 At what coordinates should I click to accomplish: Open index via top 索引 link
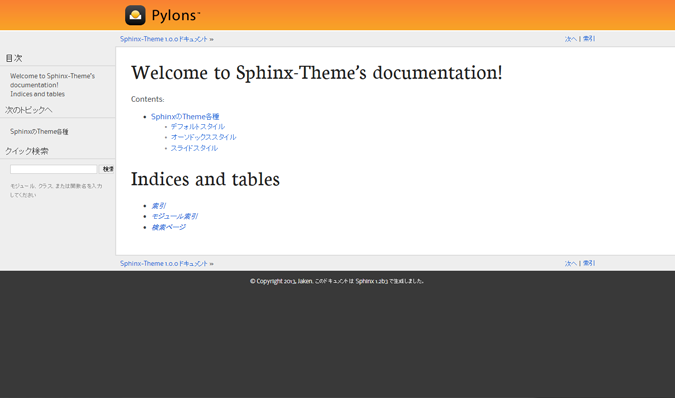(588, 39)
